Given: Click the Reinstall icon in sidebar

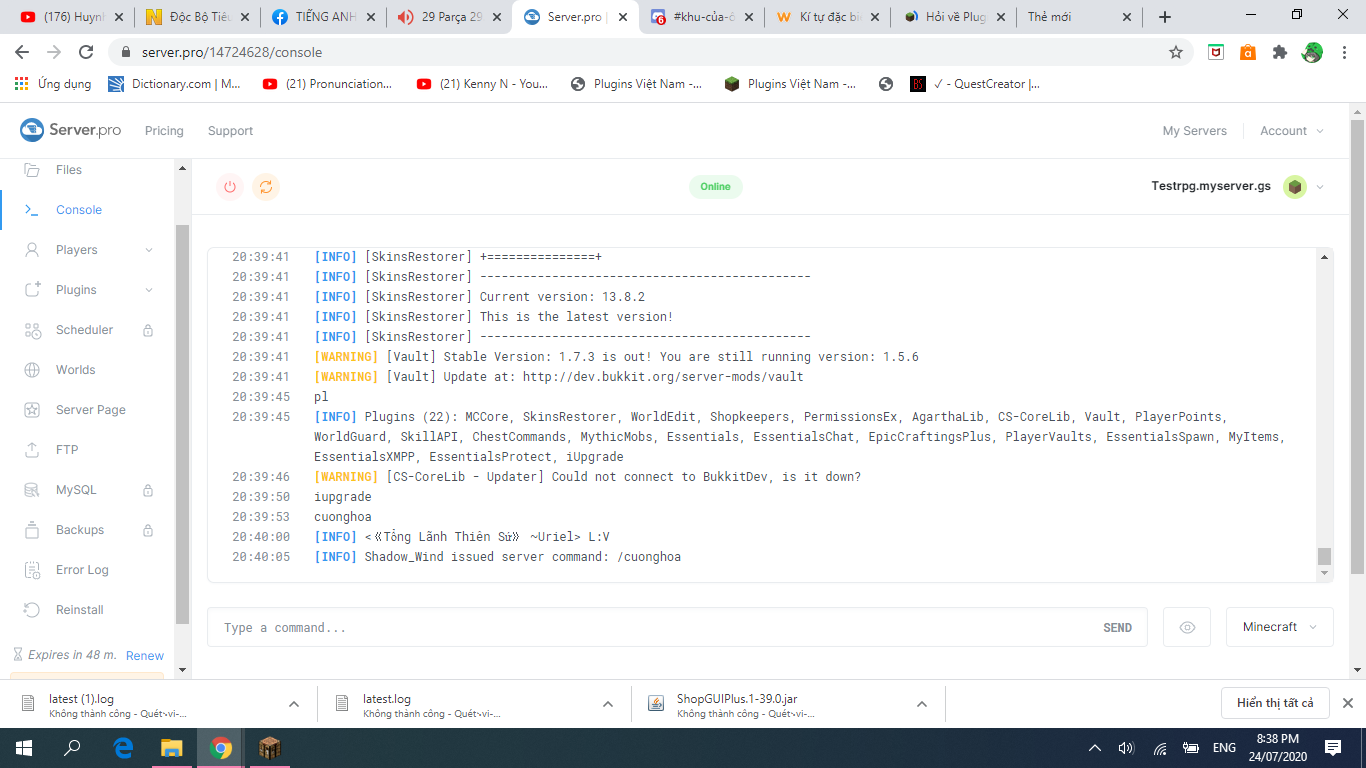Looking at the screenshot, I should click(x=32, y=610).
